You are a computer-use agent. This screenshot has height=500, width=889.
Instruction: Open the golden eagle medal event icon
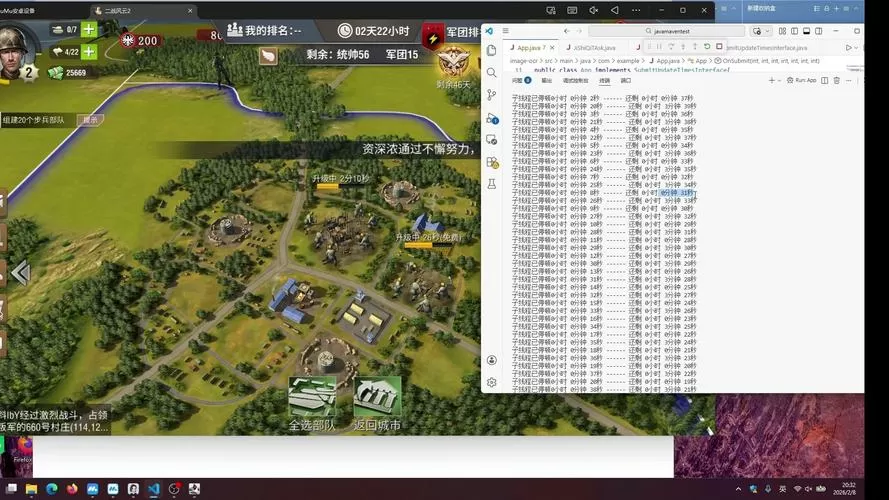point(452,62)
